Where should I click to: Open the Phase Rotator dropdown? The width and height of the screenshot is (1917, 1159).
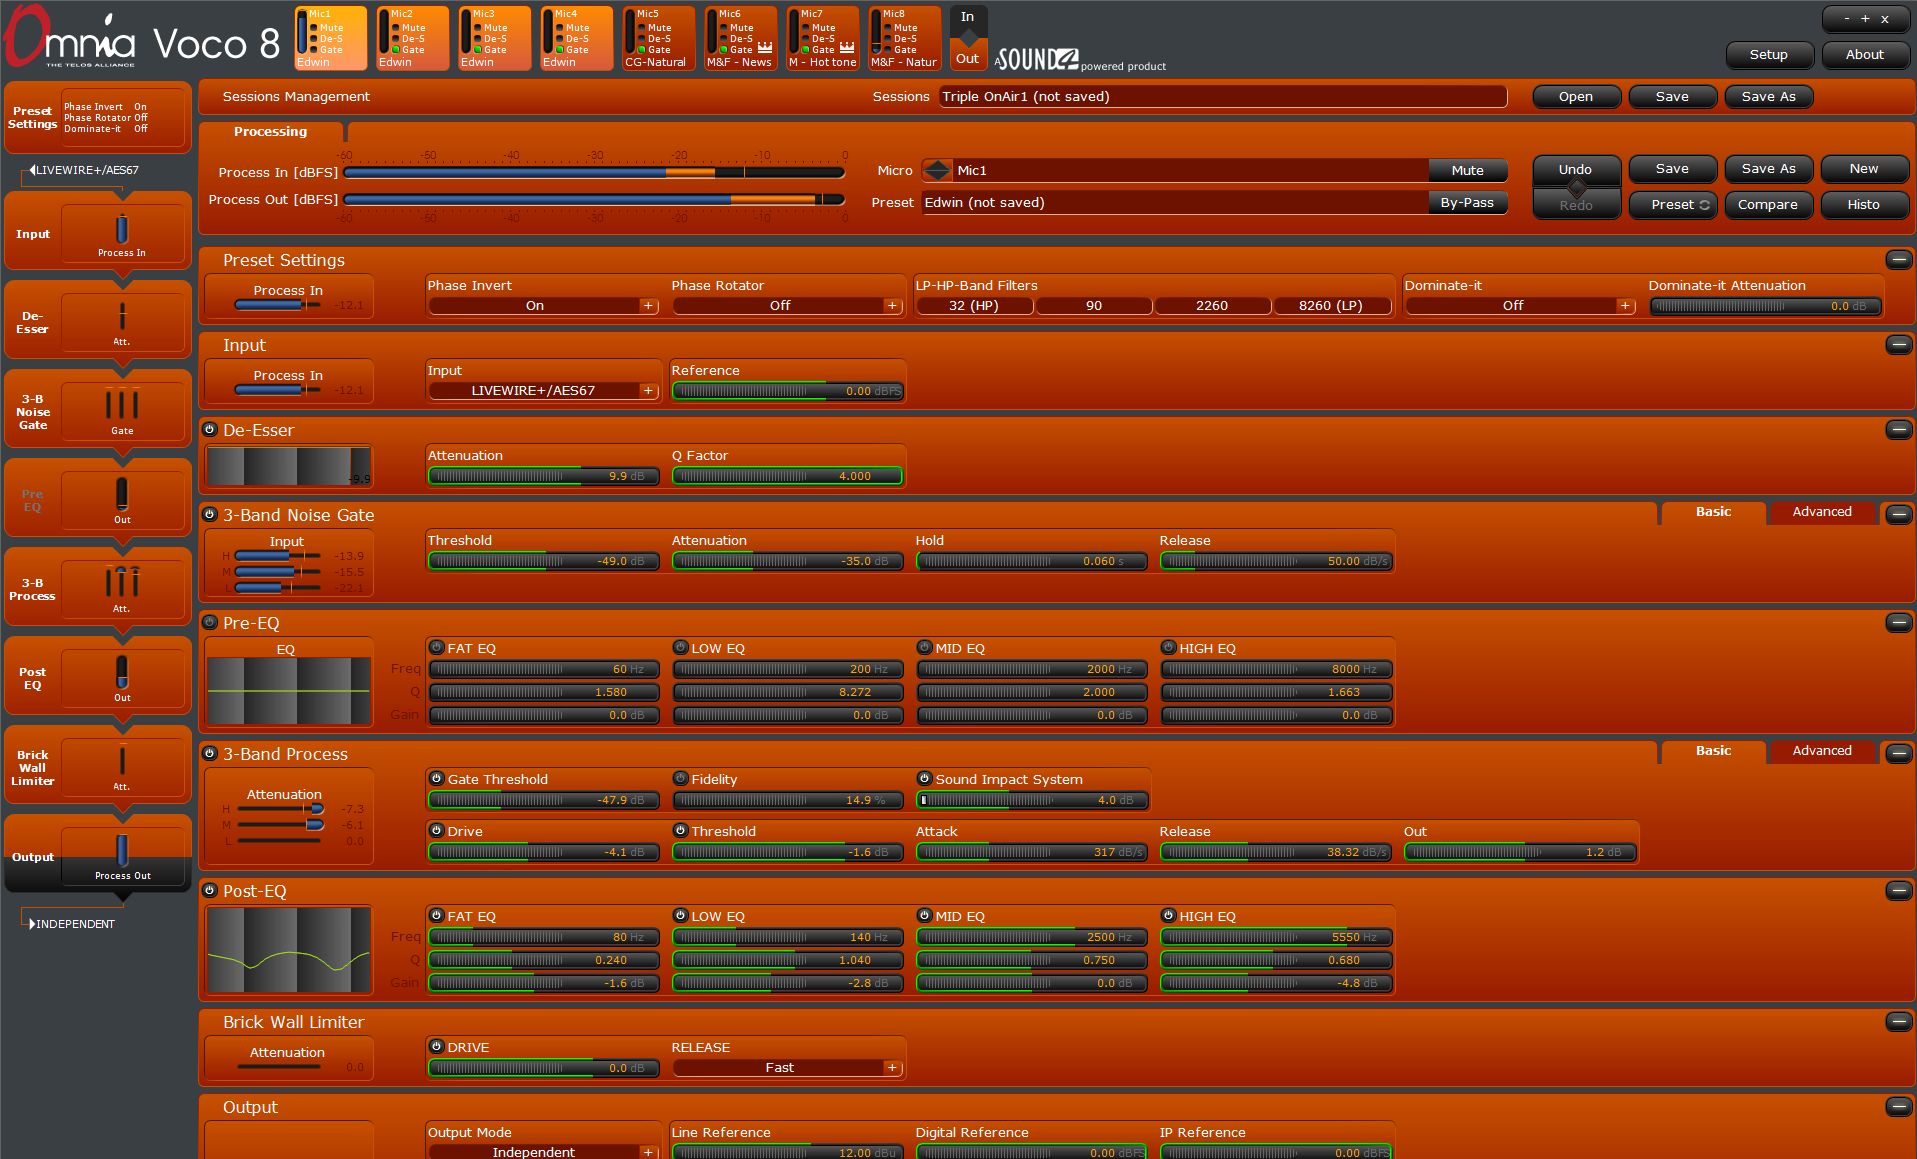788,306
